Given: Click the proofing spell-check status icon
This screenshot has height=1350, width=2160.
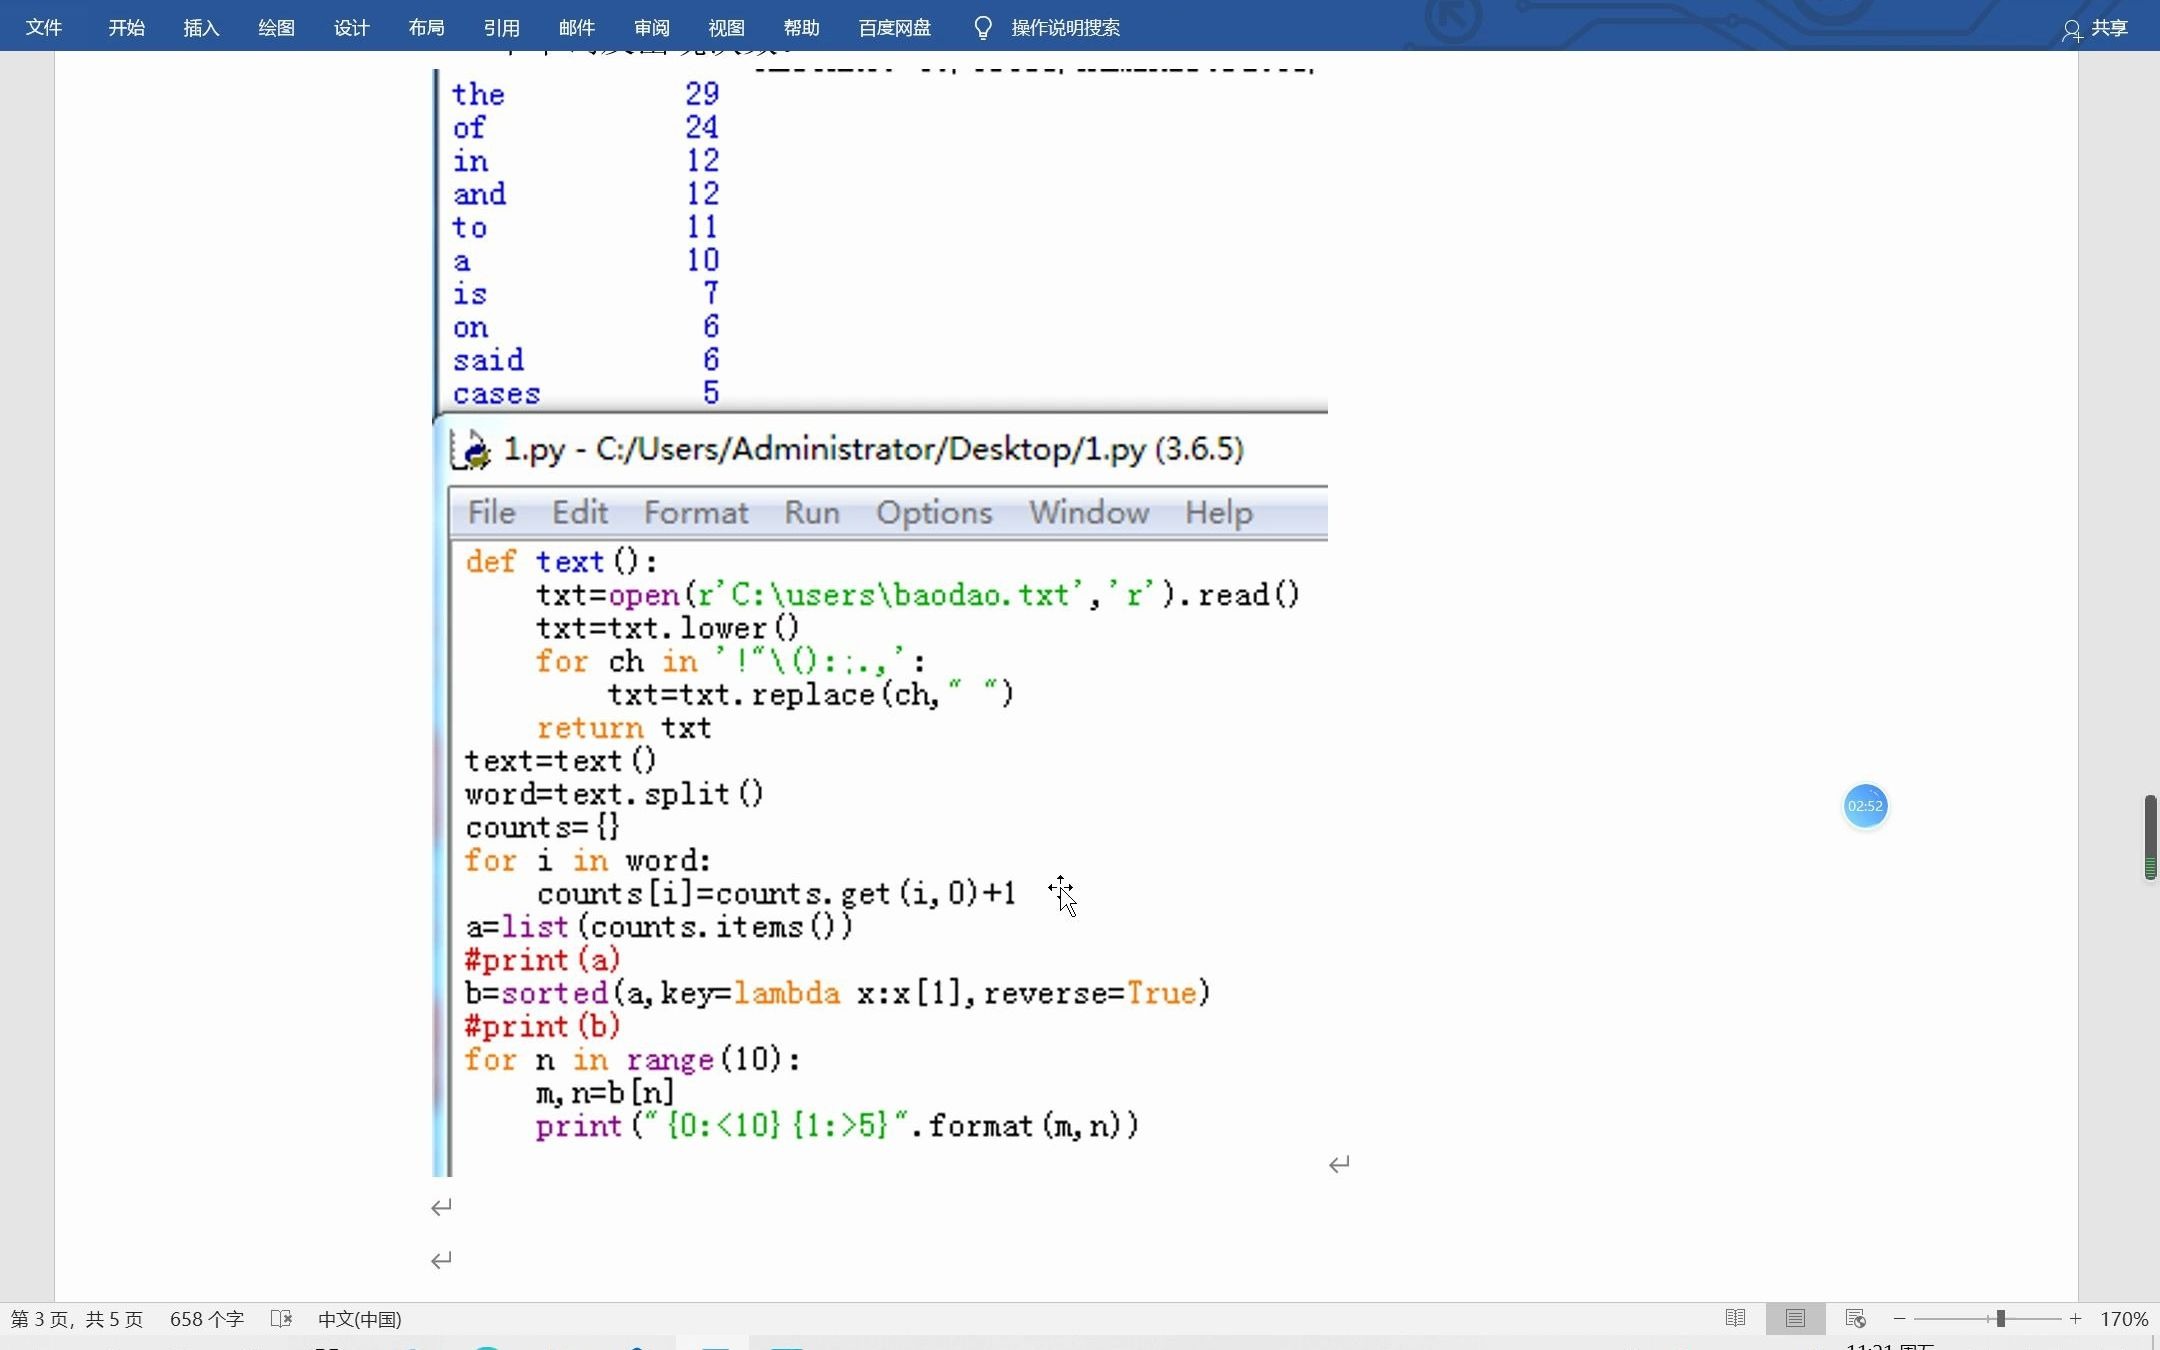Looking at the screenshot, I should click(281, 1319).
